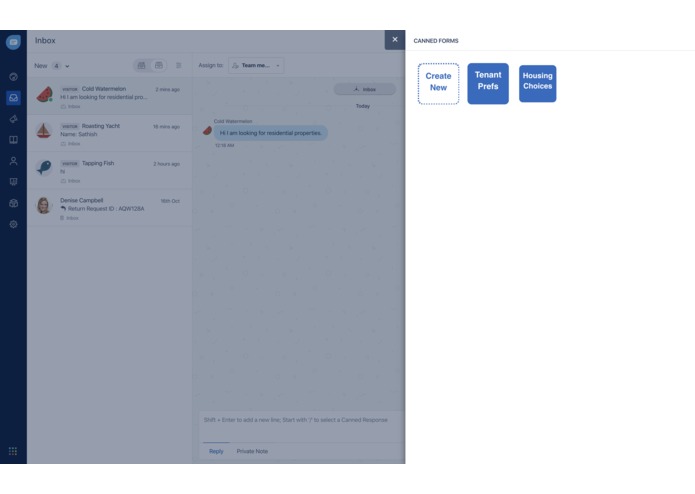Open the Denise Campbell conversation
Image resolution: width=695 pixels, height=494 pixels.
[109, 208]
